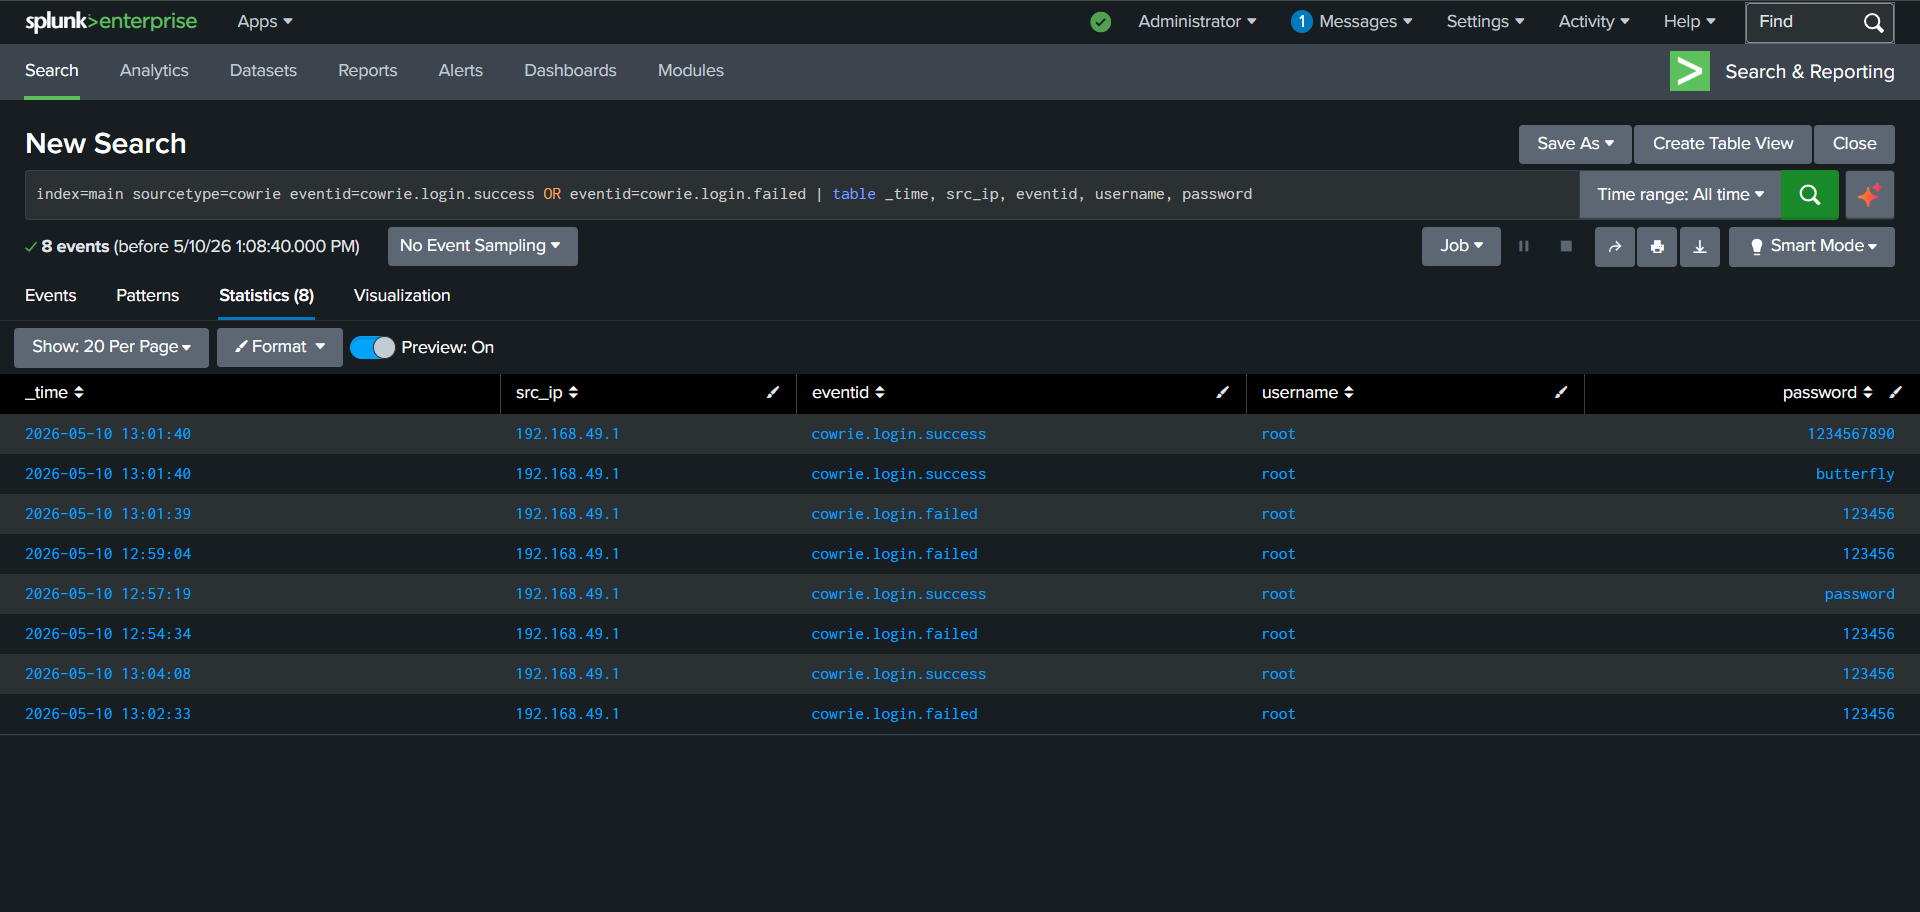The height and width of the screenshot is (912, 1920).
Task: Open the Modules nav item
Action: coord(690,71)
